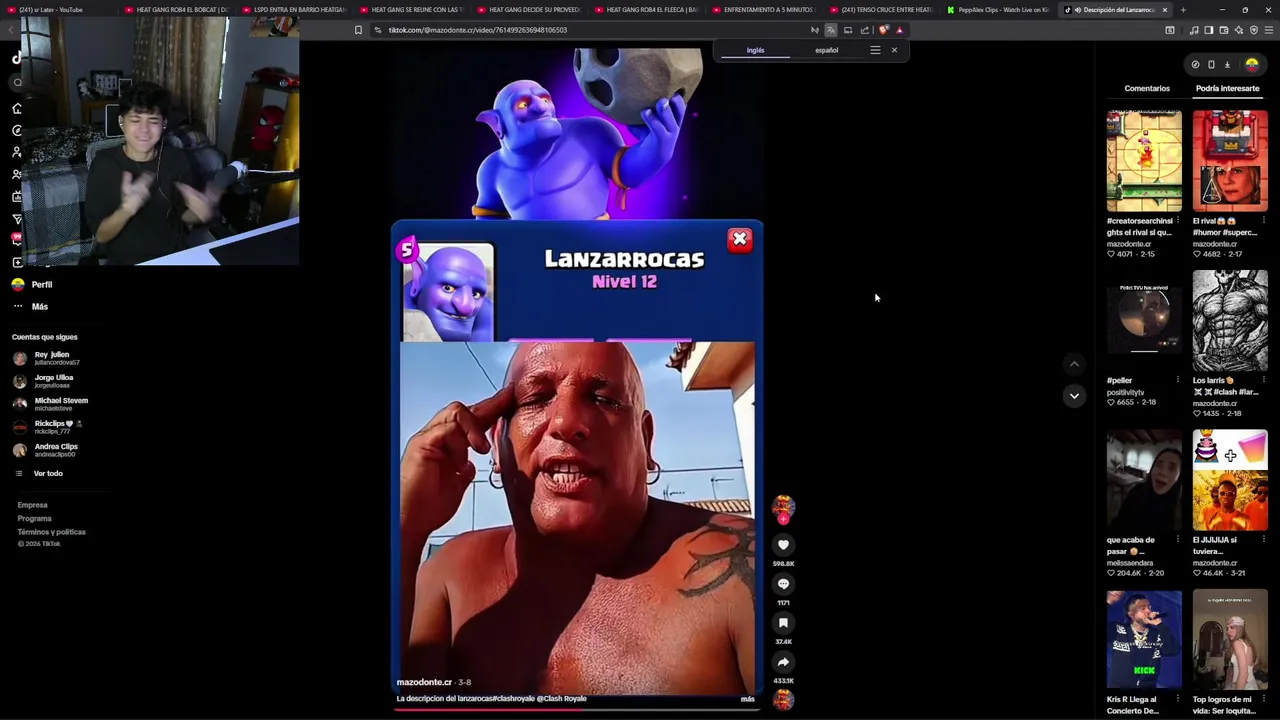
Task: Open the spinning sound disc icon
Action: click(x=783, y=700)
